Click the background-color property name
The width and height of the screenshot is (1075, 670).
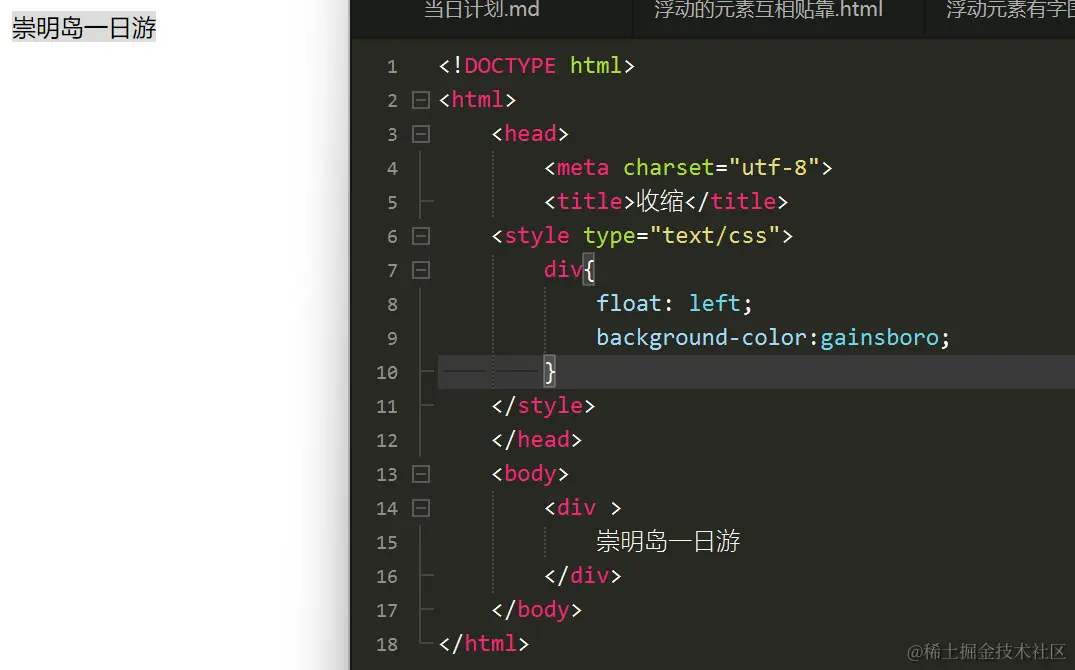click(x=703, y=337)
